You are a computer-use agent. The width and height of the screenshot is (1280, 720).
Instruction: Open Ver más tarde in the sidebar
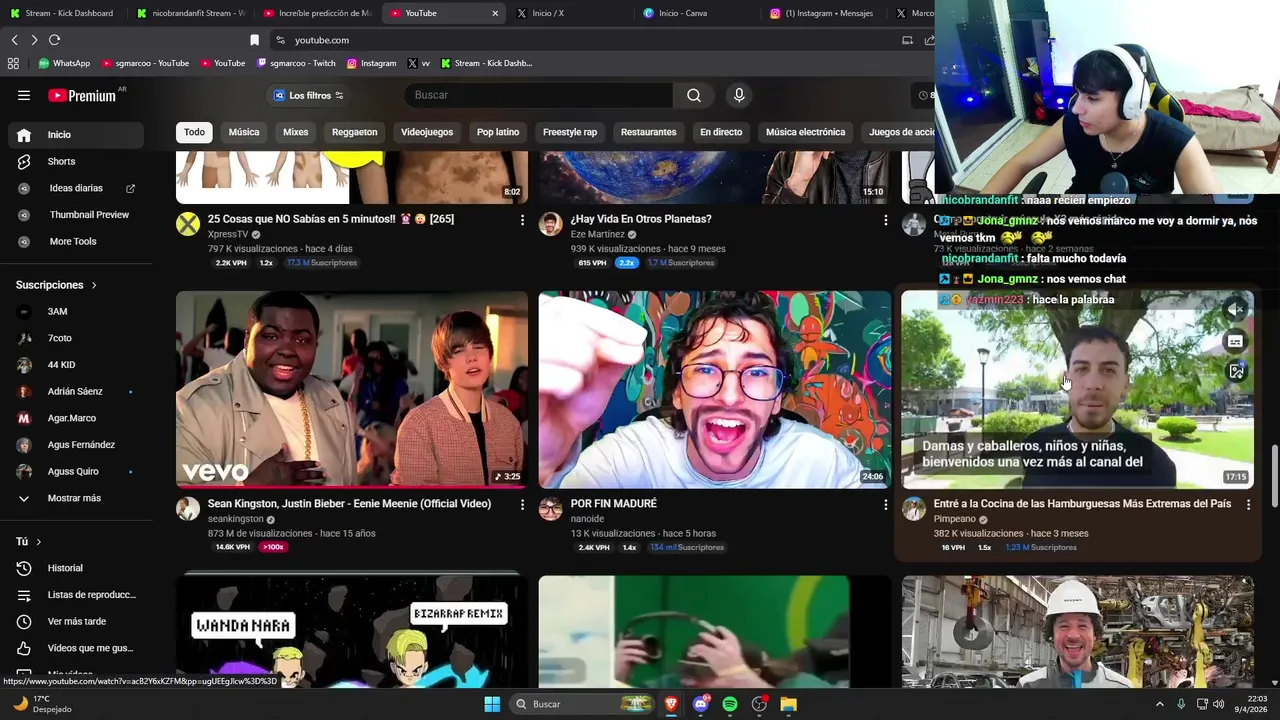[x=76, y=621]
